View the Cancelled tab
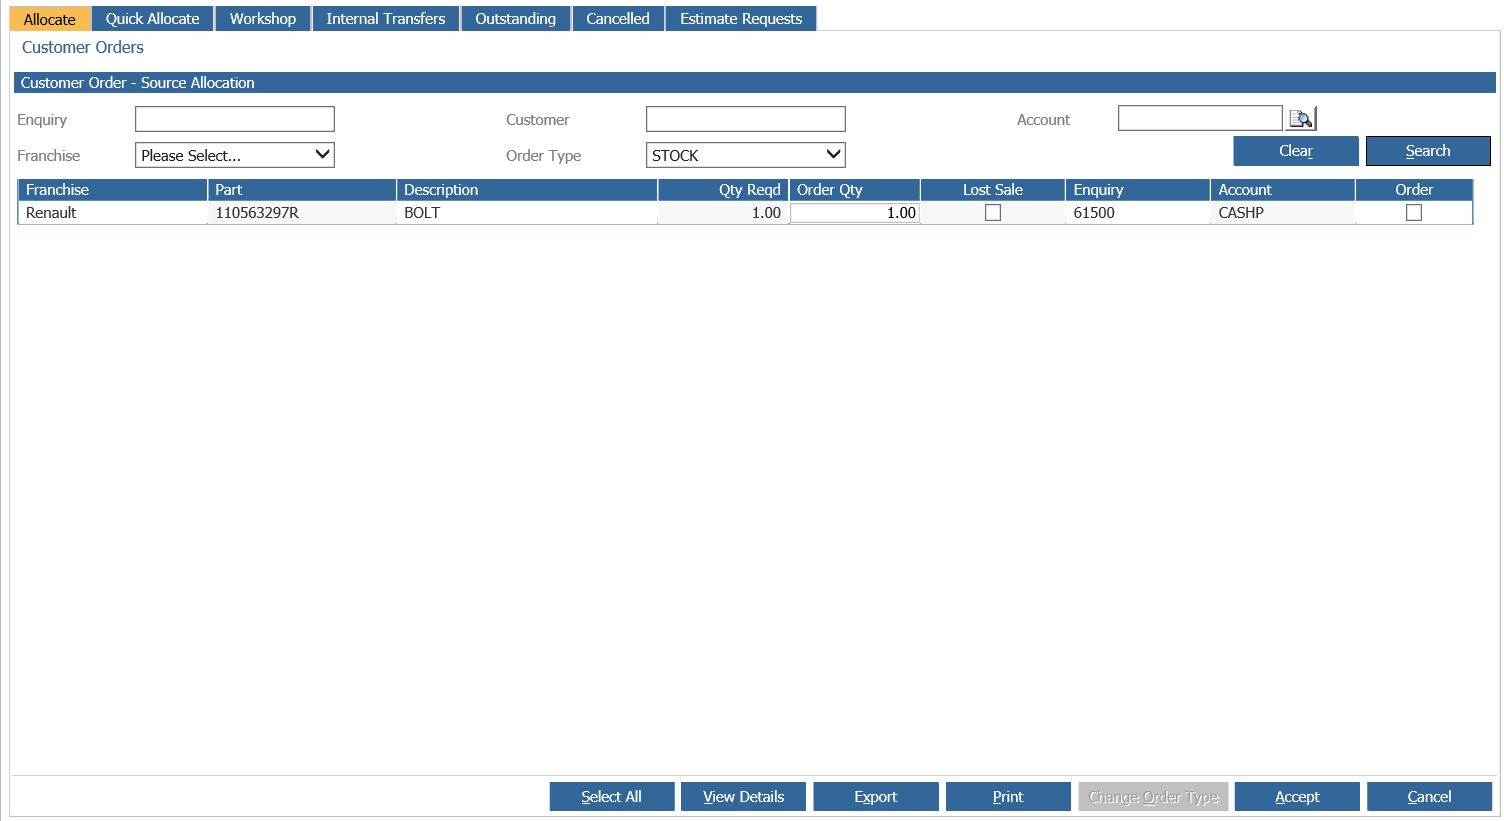The width and height of the screenshot is (1504, 821). coord(618,19)
